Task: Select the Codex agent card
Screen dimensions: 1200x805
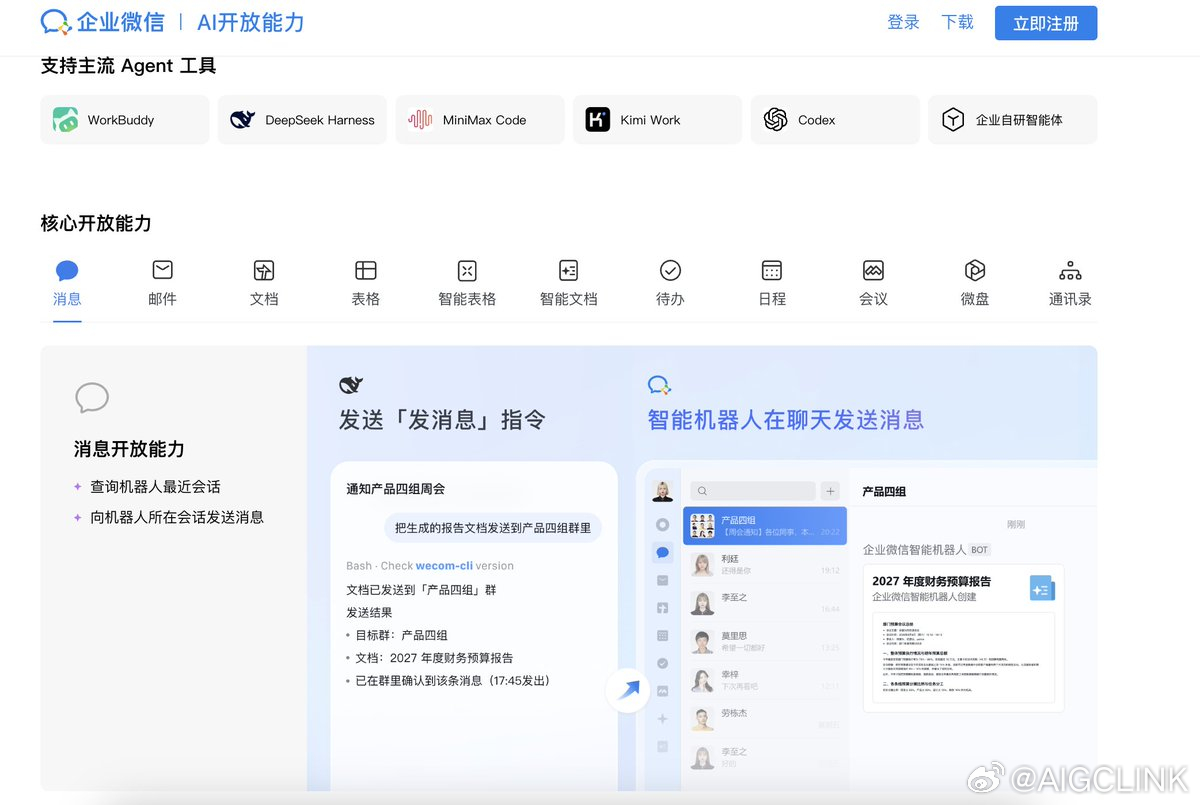Action: (x=835, y=120)
